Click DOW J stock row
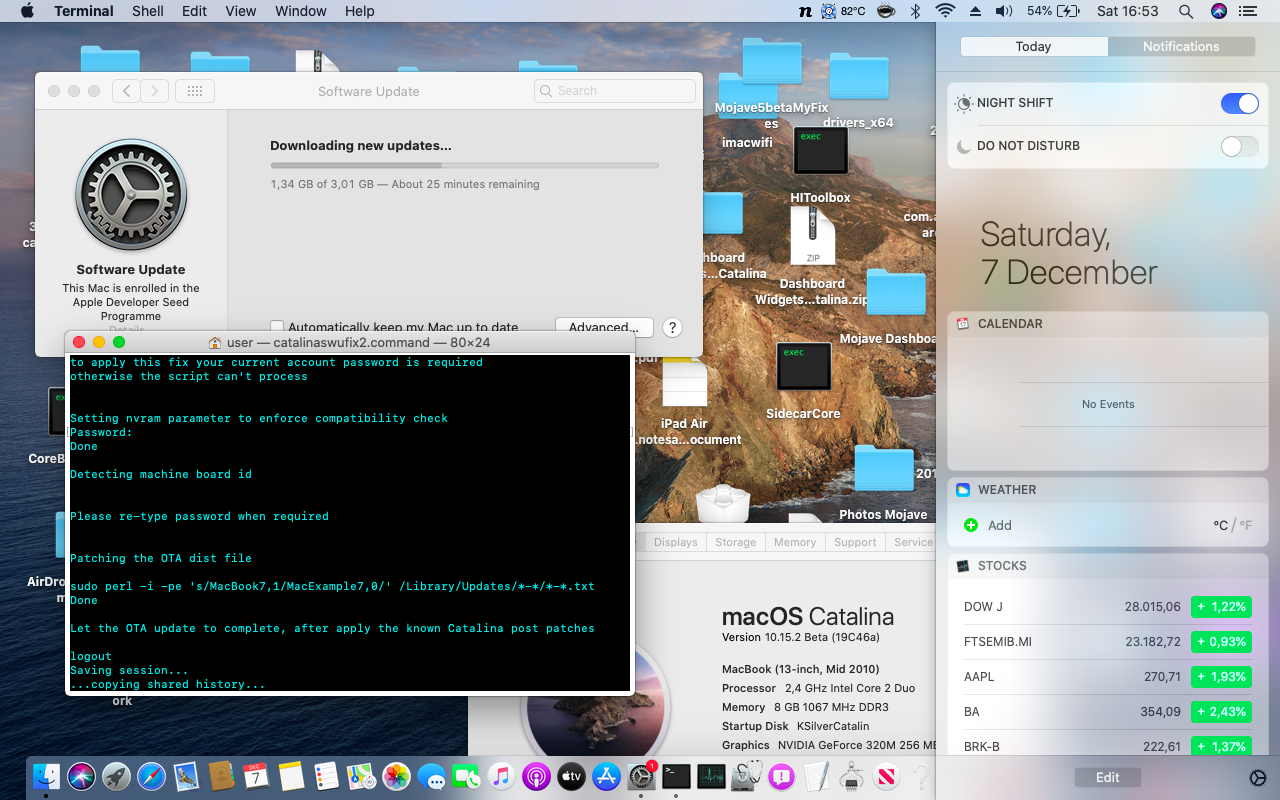The height and width of the screenshot is (800, 1280). [1107, 607]
